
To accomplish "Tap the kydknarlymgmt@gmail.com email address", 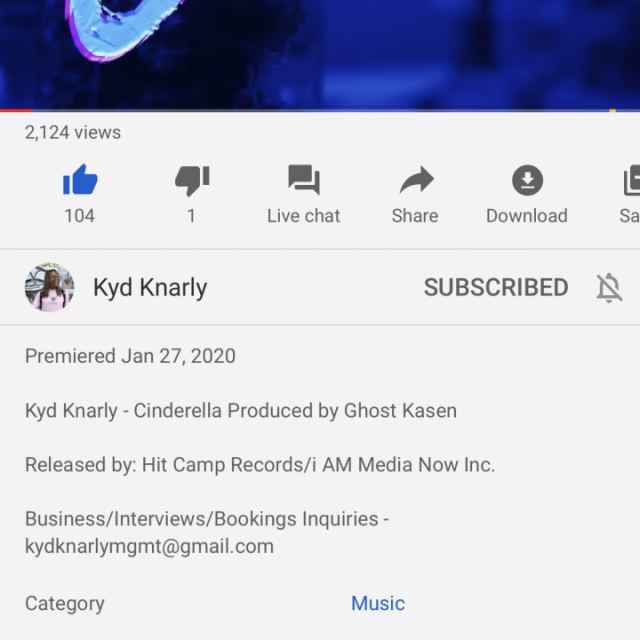I will pyautogui.click(x=149, y=547).
